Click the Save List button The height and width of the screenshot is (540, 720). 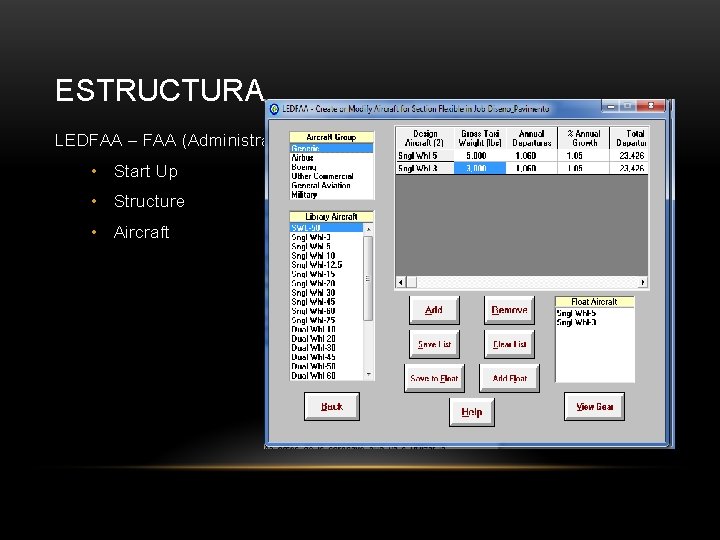[x=434, y=344]
